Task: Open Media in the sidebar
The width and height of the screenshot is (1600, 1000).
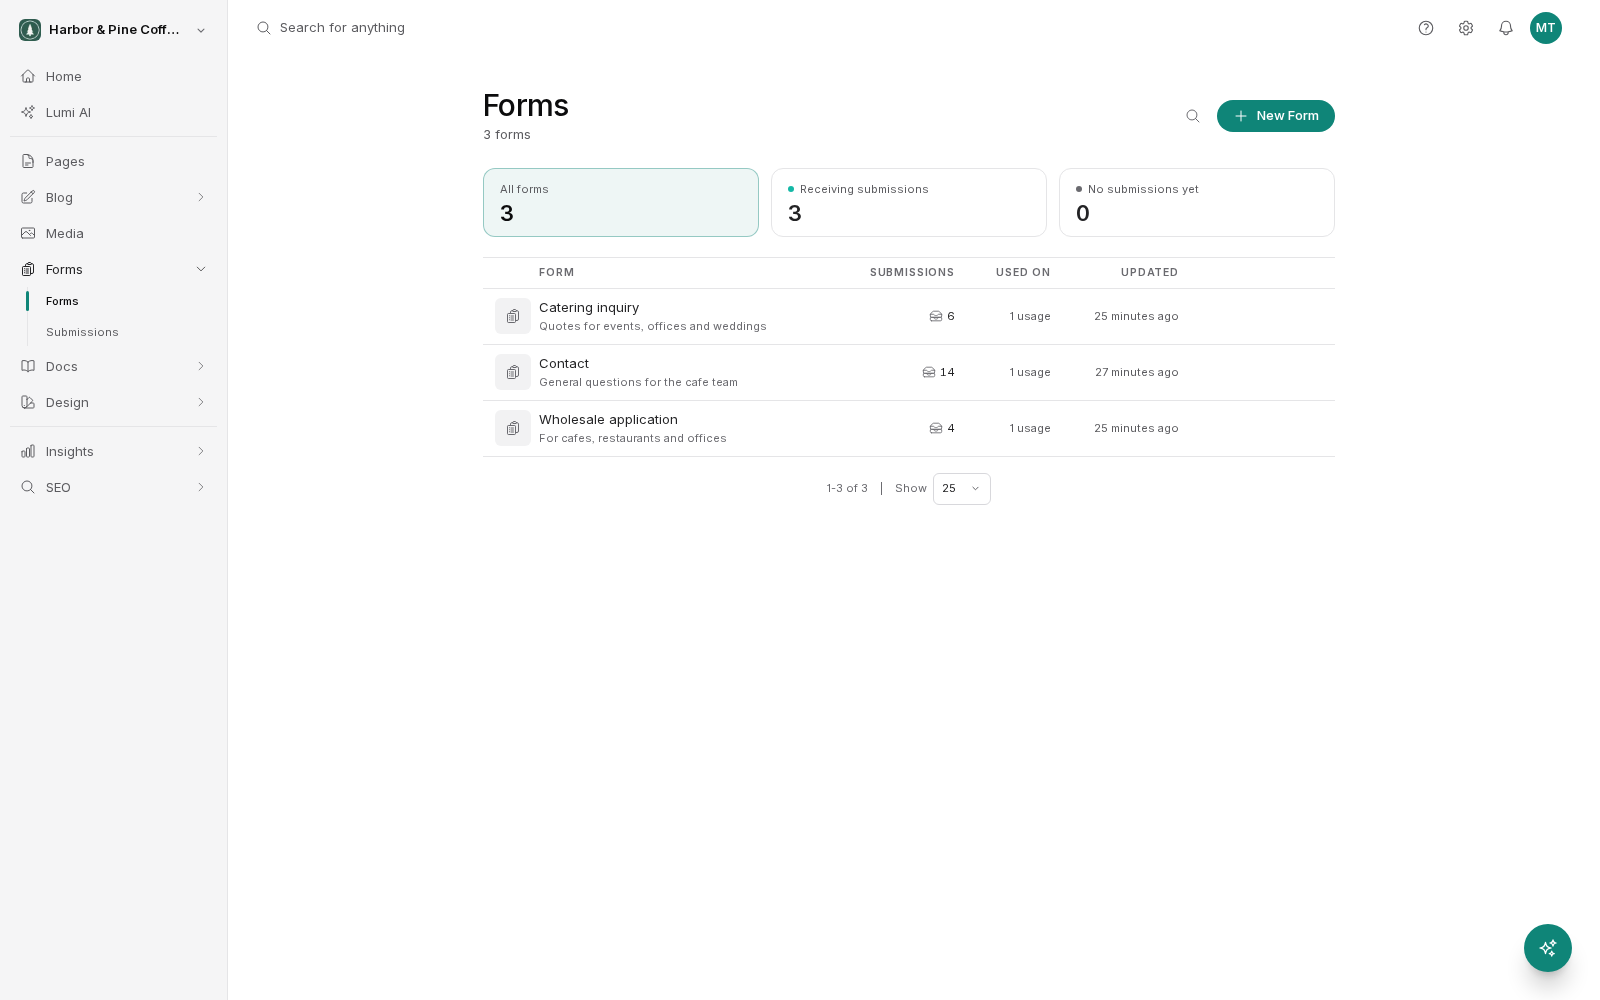Action: click(x=114, y=233)
